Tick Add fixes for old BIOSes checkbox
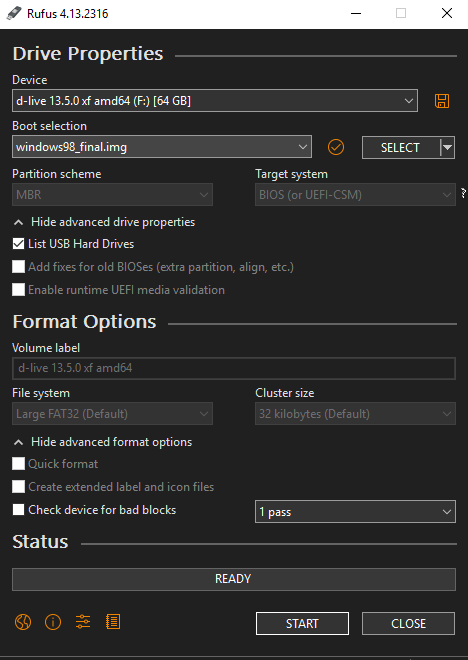This screenshot has width=468, height=660. pyautogui.click(x=18, y=267)
